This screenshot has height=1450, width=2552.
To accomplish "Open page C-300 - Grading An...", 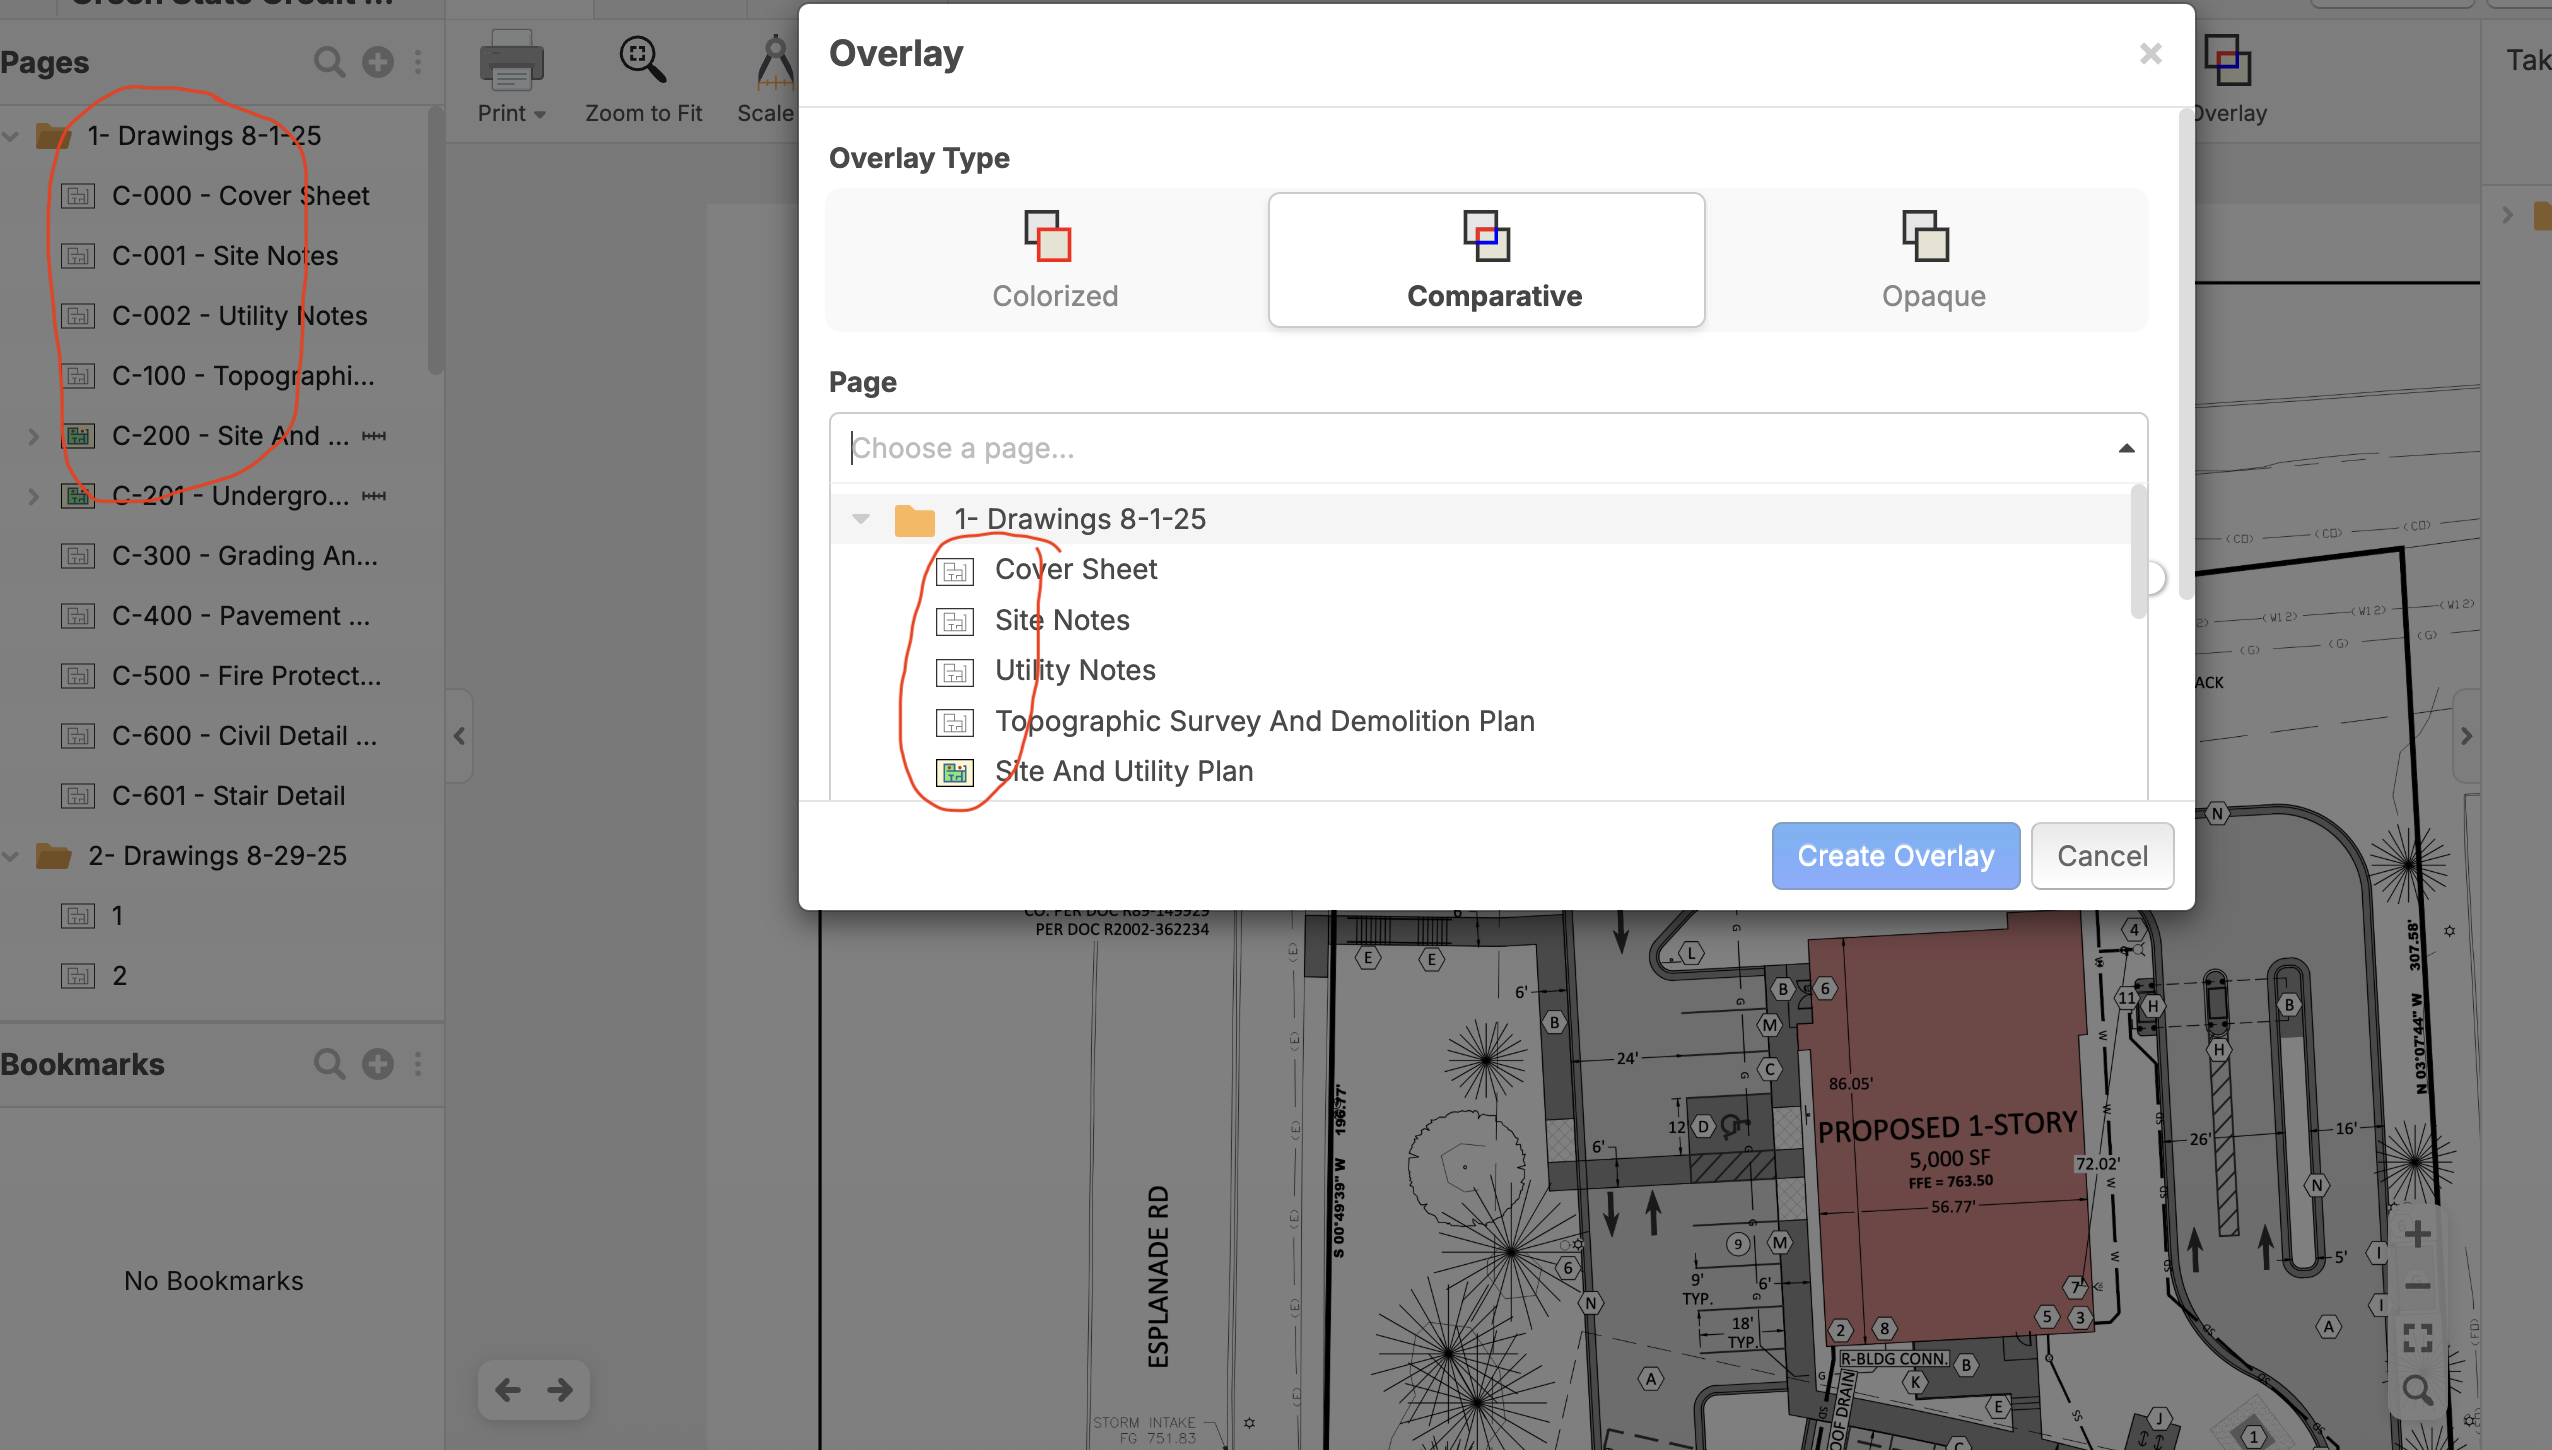I will pyautogui.click(x=245, y=556).
